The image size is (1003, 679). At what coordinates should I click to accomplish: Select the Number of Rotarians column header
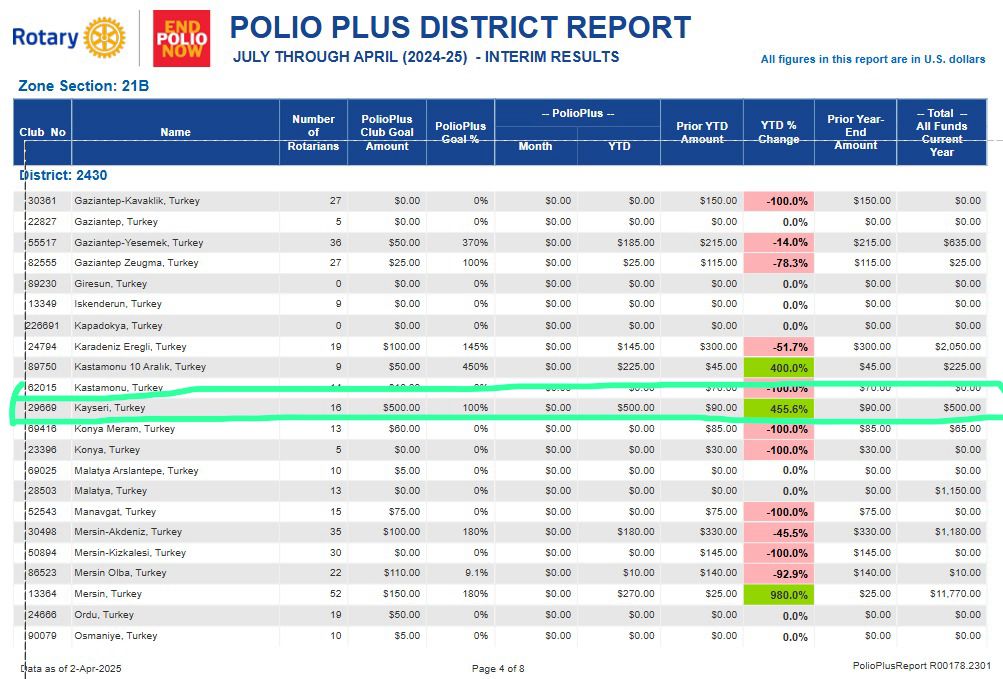coord(313,132)
